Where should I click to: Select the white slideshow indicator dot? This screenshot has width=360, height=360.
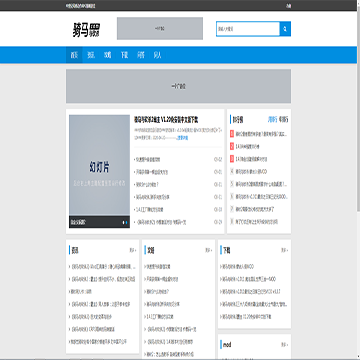pos(123,222)
